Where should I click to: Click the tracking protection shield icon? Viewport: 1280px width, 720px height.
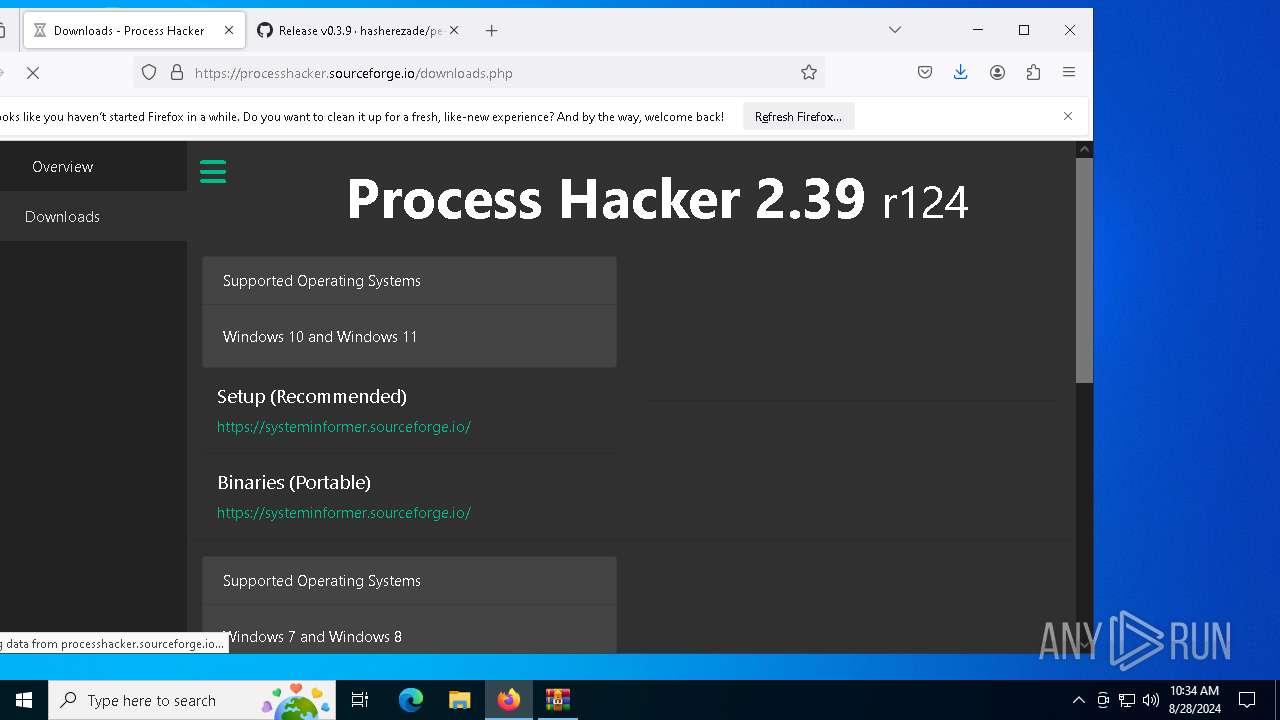pos(149,72)
